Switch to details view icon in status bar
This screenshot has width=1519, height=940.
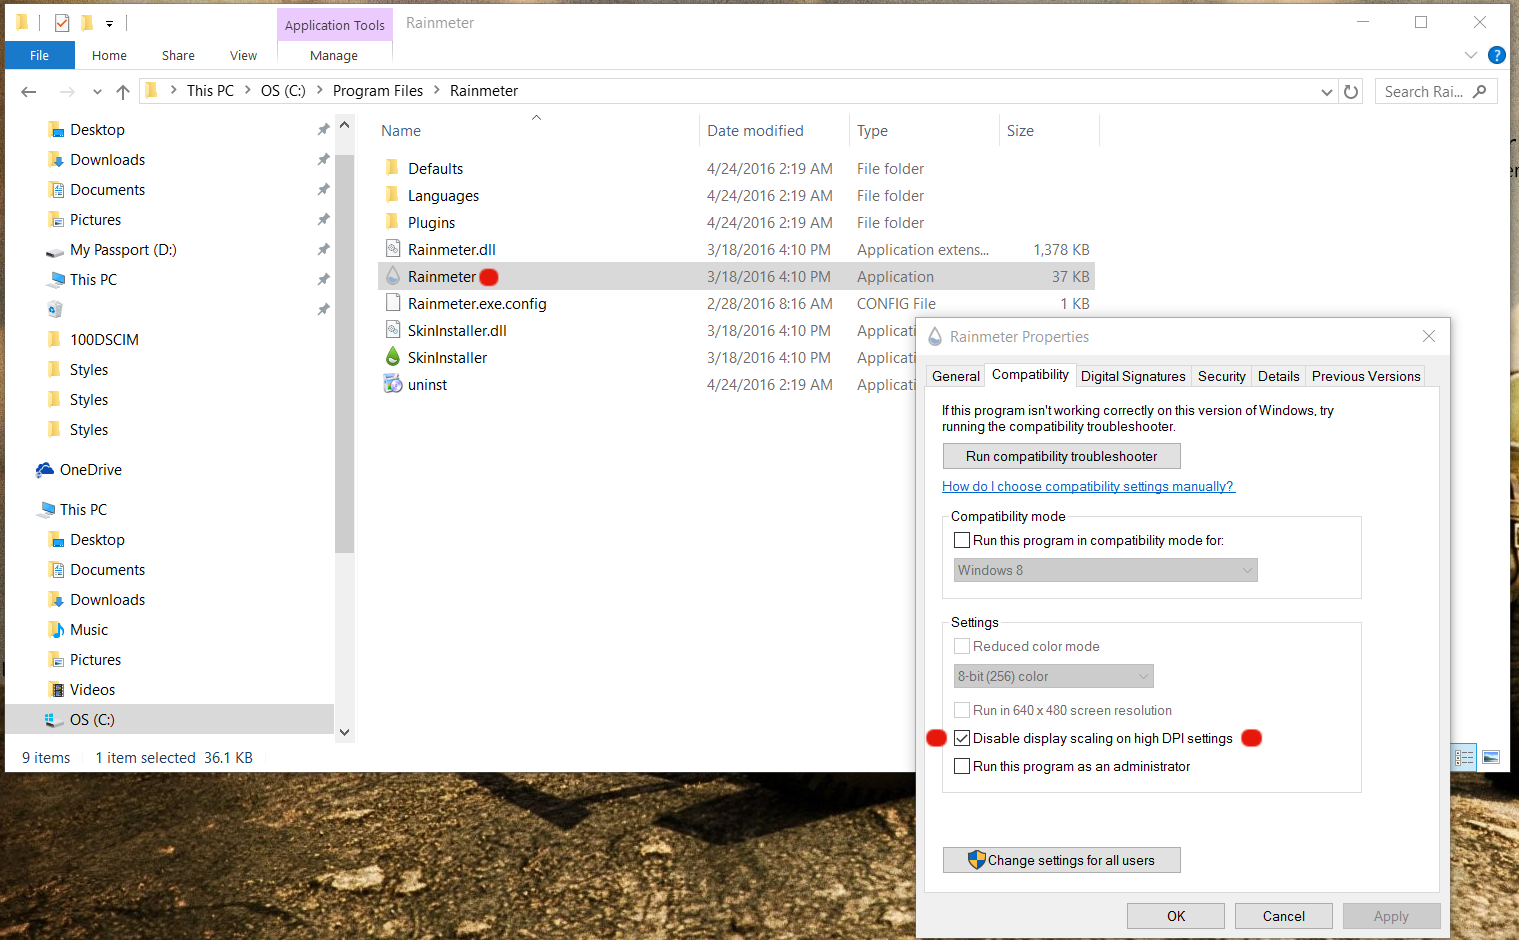[x=1464, y=757]
